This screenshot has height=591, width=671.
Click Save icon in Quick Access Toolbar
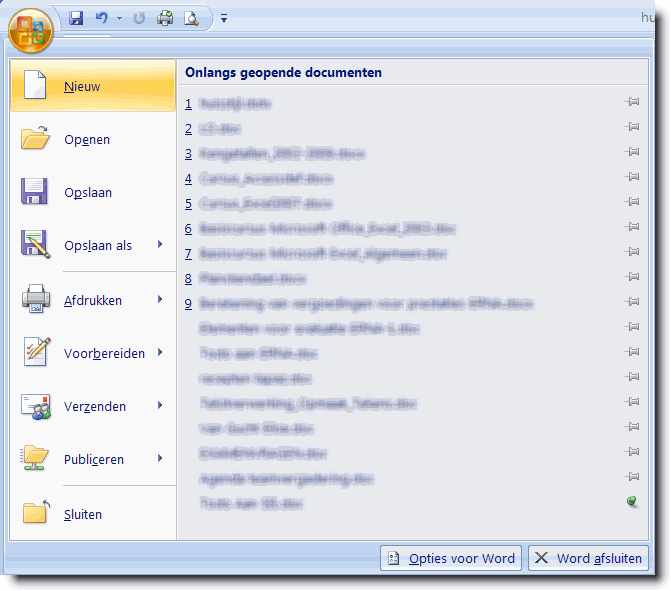pos(77,18)
